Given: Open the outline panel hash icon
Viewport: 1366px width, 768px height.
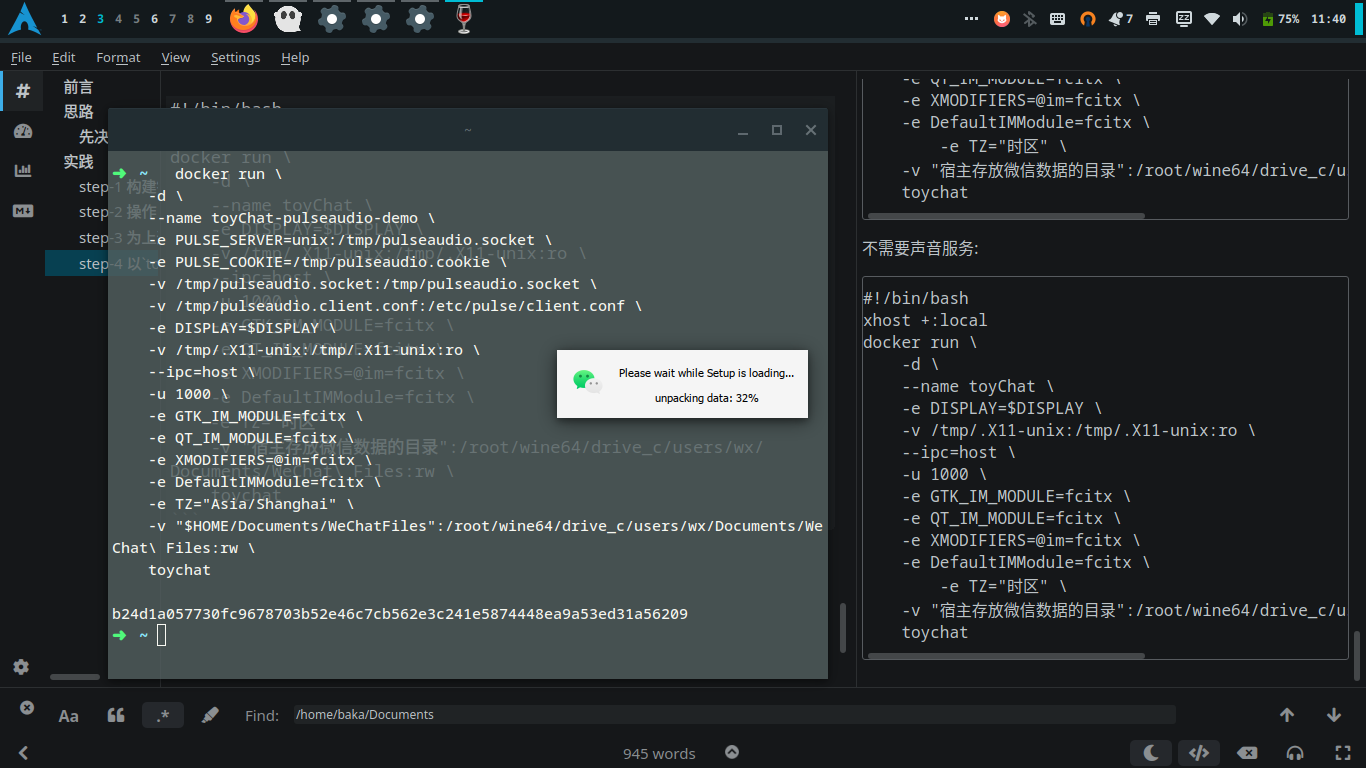Looking at the screenshot, I should click(x=22, y=91).
